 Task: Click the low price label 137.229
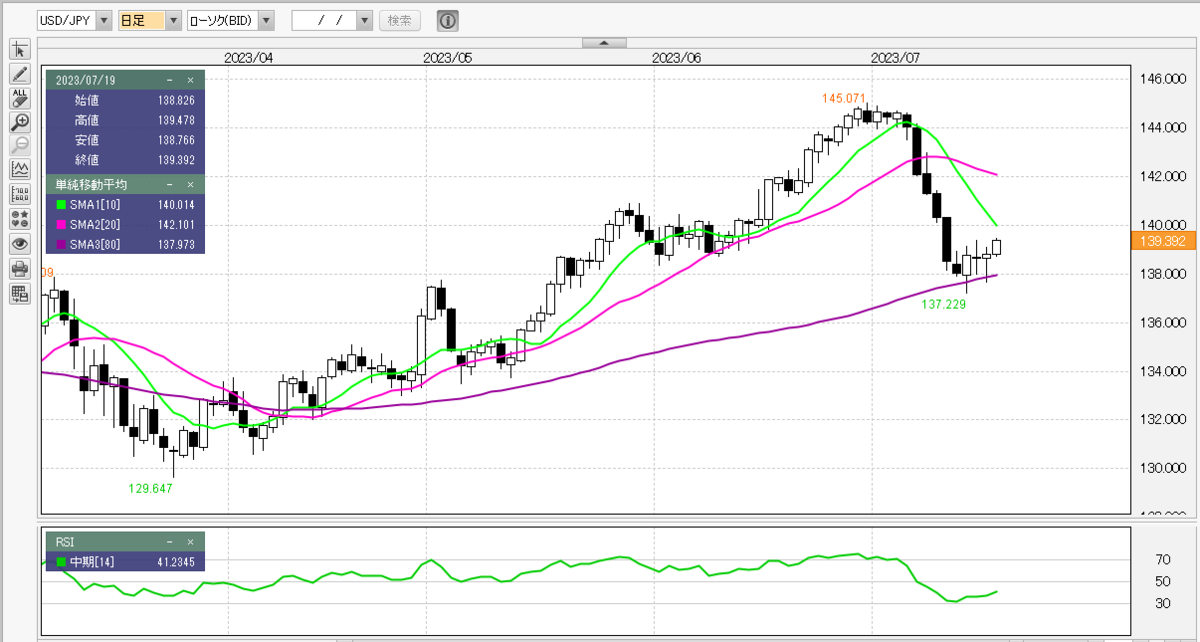(944, 304)
